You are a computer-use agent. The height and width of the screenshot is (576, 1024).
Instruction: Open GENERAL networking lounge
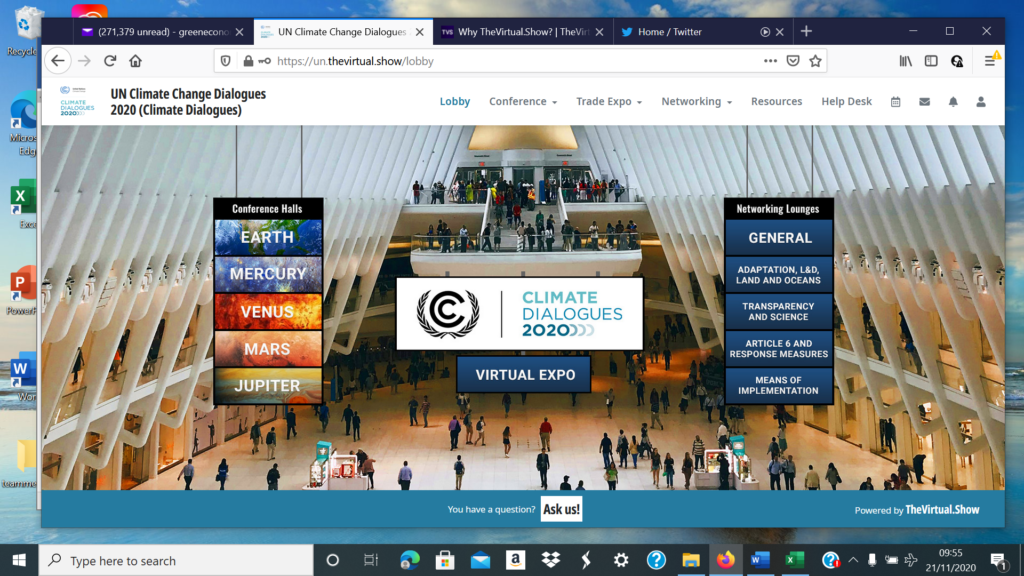(779, 238)
